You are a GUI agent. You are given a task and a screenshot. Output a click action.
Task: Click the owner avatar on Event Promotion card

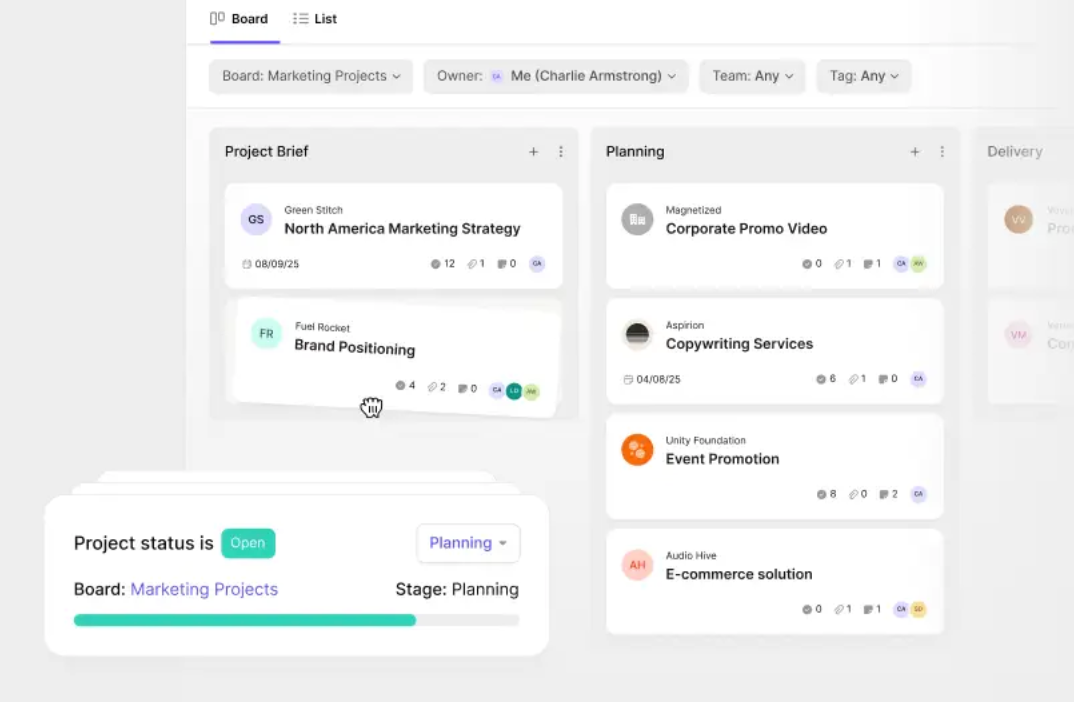(919, 494)
